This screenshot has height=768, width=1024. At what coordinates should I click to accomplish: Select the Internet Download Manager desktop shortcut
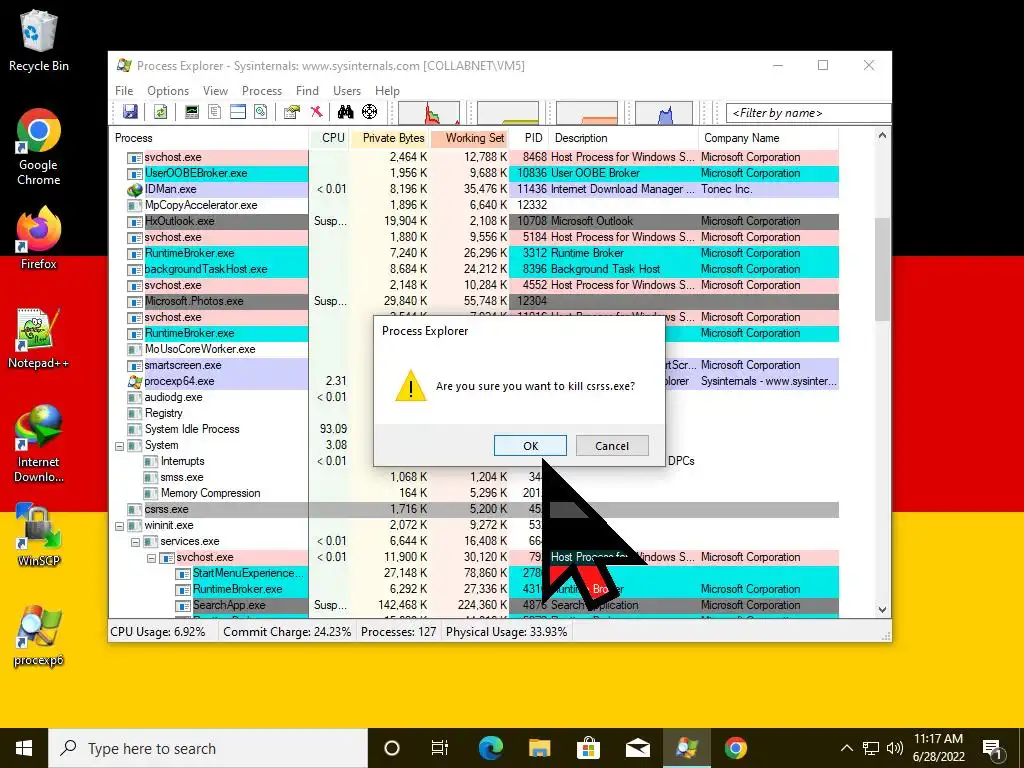(39, 444)
